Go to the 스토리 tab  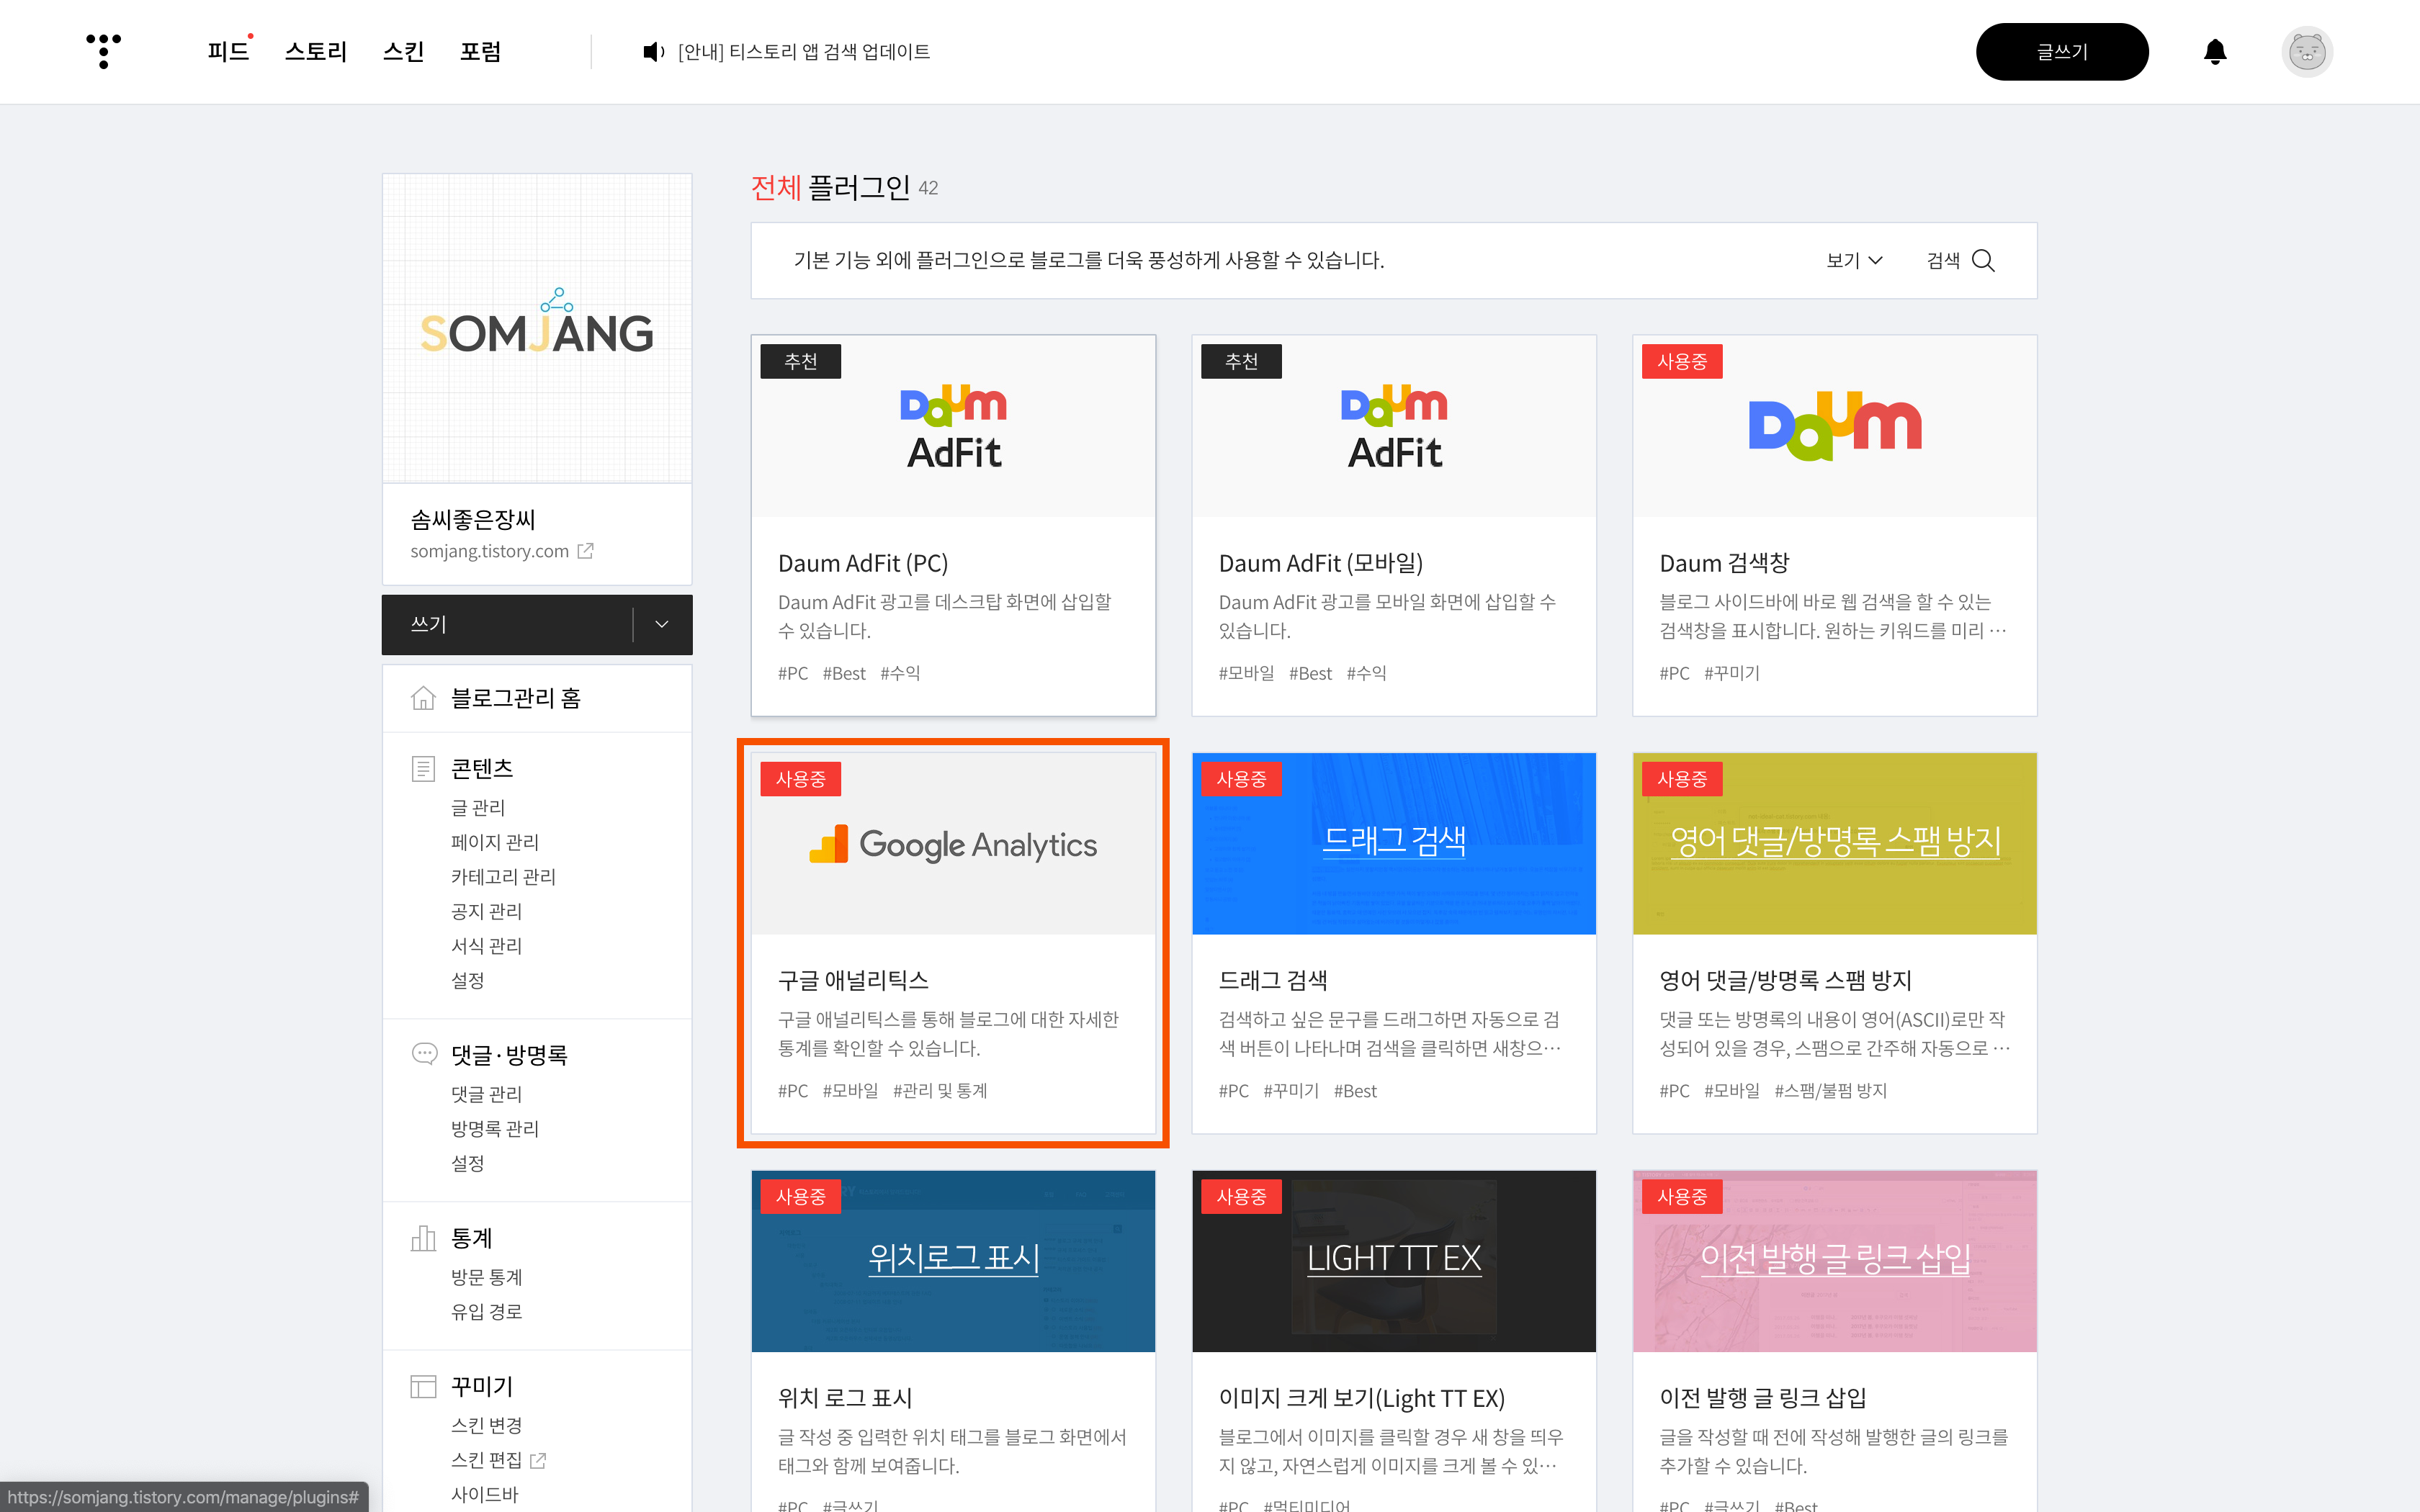point(315,51)
